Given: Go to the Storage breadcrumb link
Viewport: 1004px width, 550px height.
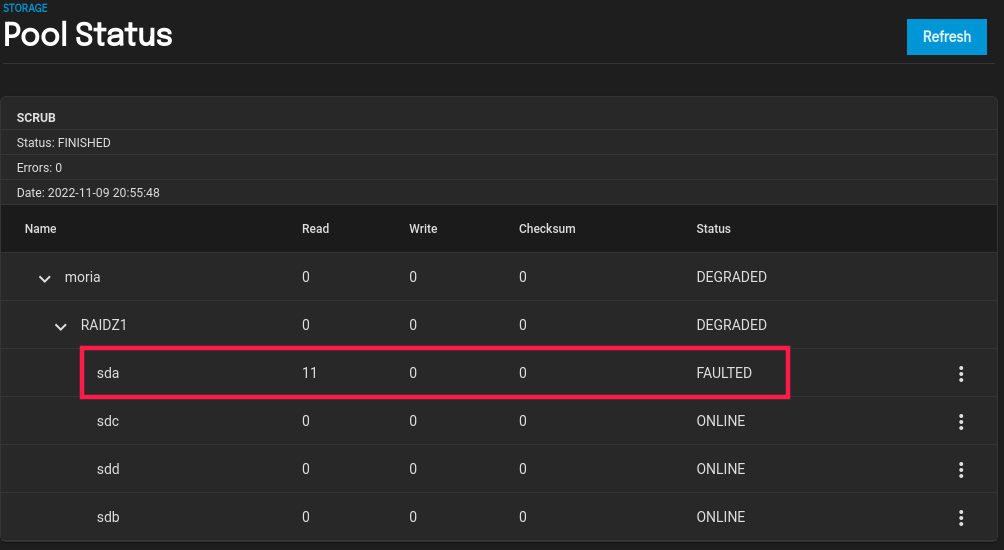Looking at the screenshot, I should (25, 8).
